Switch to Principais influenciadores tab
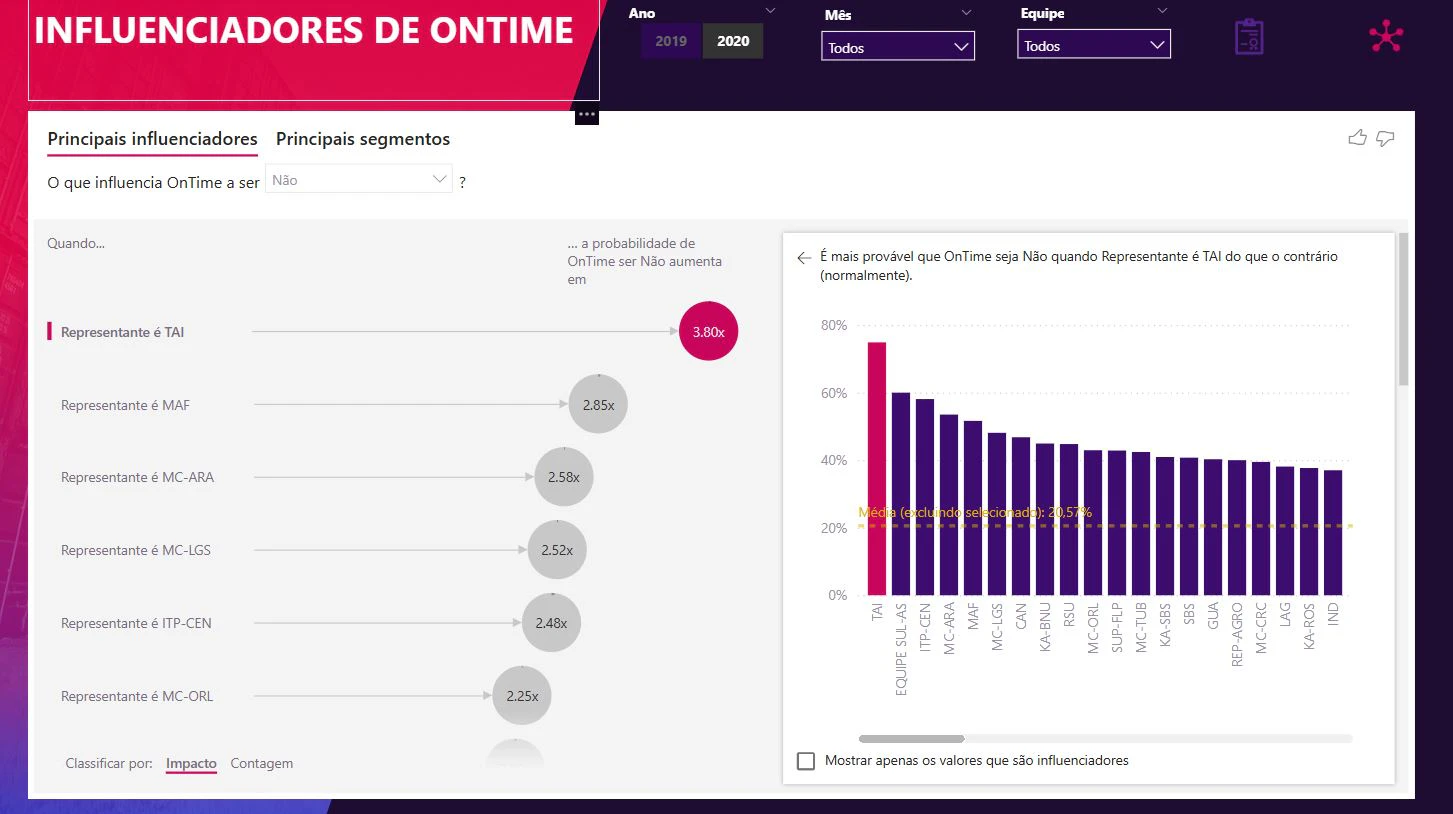This screenshot has width=1453, height=814. (153, 140)
